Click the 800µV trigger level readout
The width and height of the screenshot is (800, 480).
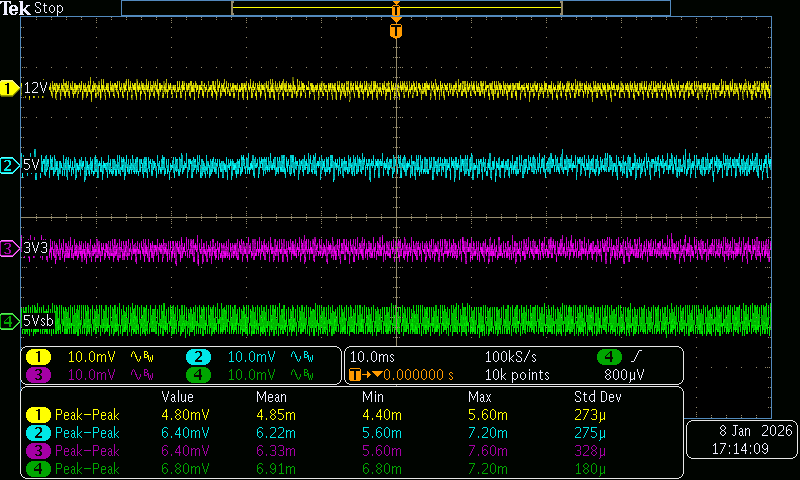[624, 375]
